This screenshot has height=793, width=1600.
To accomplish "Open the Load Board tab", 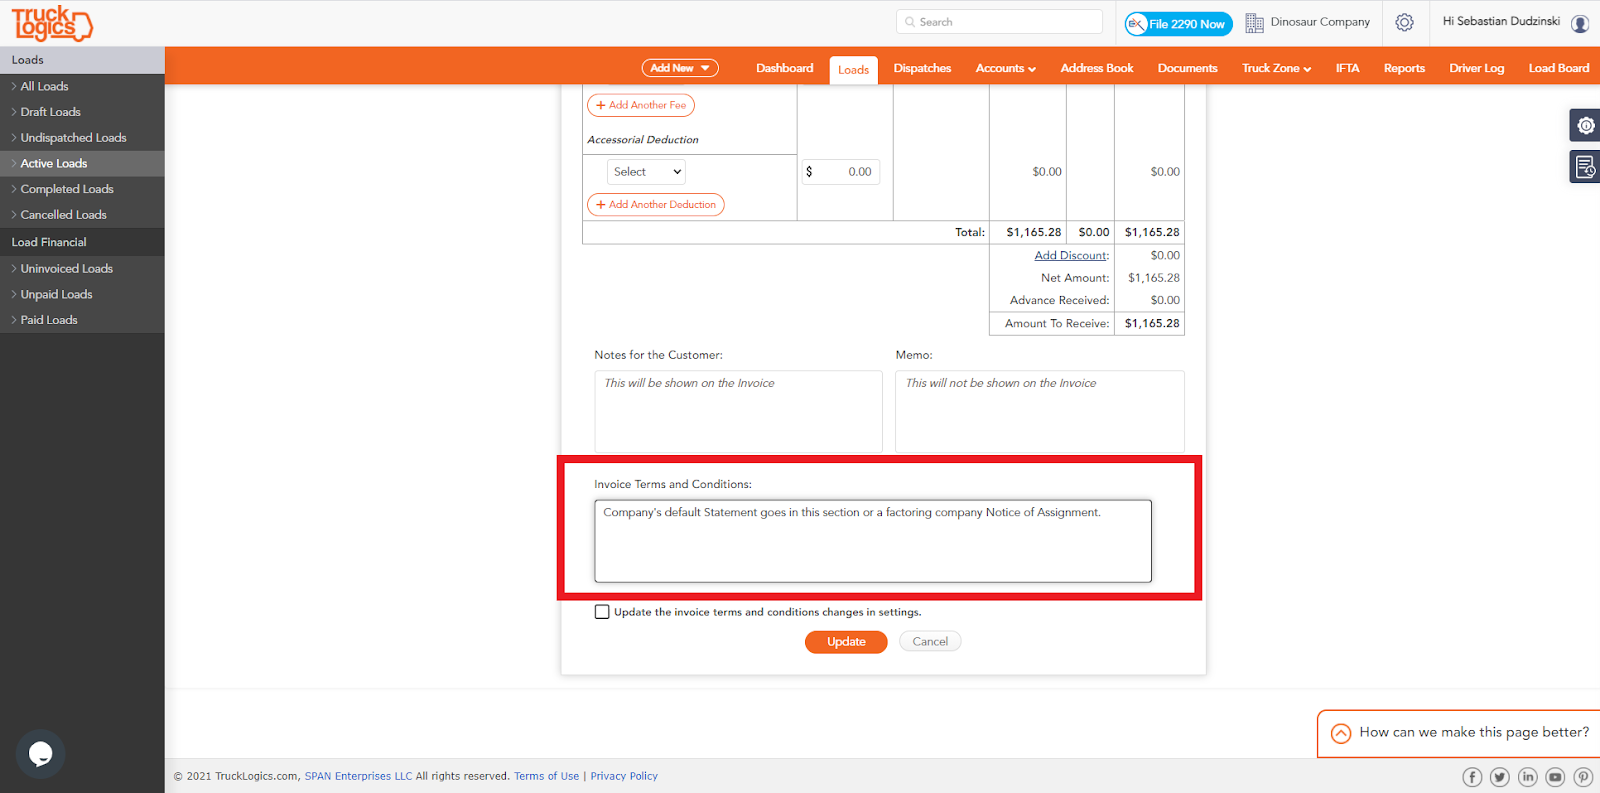I will (1558, 68).
